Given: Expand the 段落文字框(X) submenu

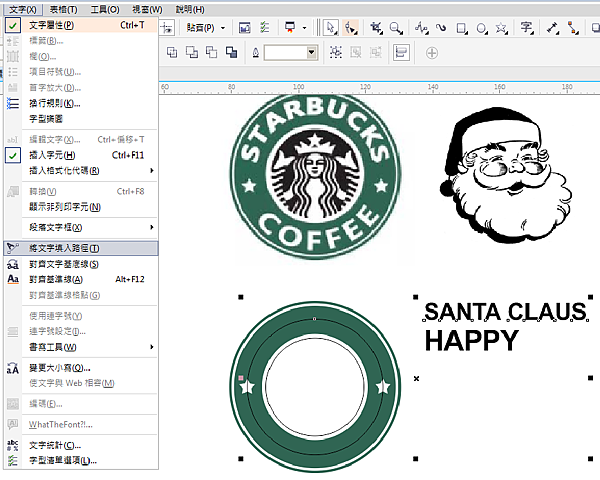Looking at the screenshot, I should click(x=152, y=227).
